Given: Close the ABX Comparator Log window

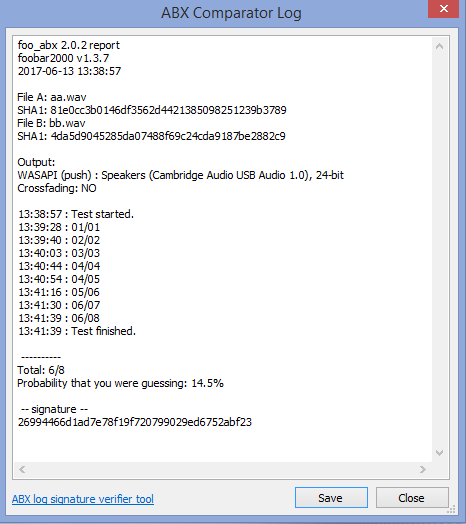Looking at the screenshot, I should (x=444, y=9).
